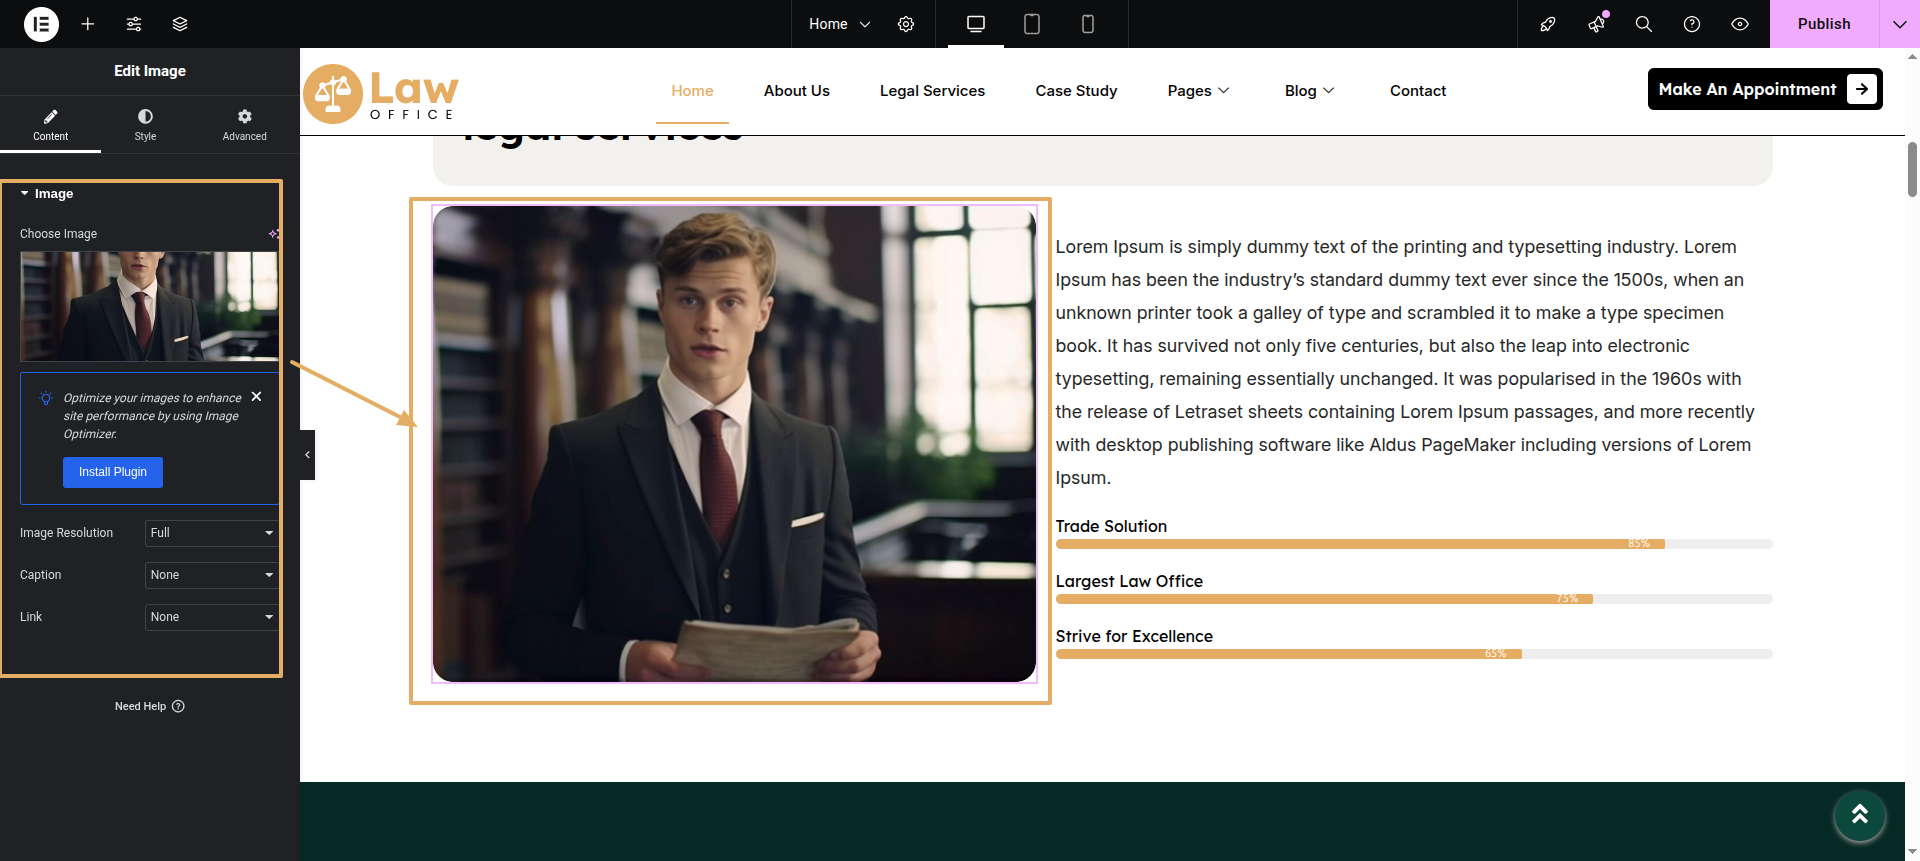Open Site Settings sliders icon
Image resolution: width=1920 pixels, height=861 pixels.
pyautogui.click(x=134, y=24)
